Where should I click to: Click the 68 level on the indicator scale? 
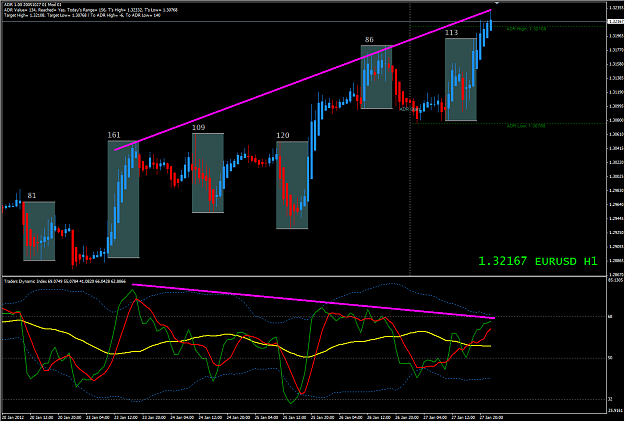click(x=611, y=317)
